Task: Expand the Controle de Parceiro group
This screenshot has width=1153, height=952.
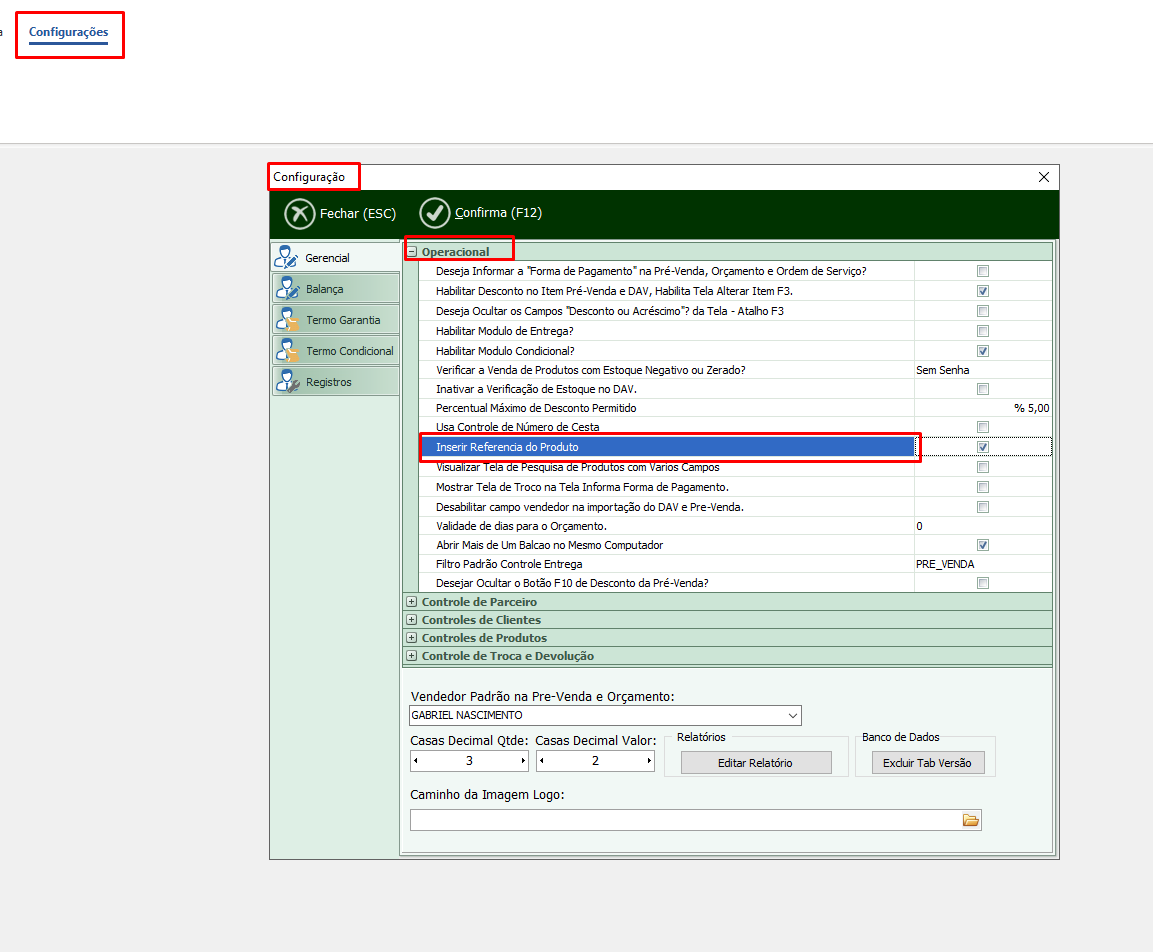Action: pyautogui.click(x=412, y=602)
